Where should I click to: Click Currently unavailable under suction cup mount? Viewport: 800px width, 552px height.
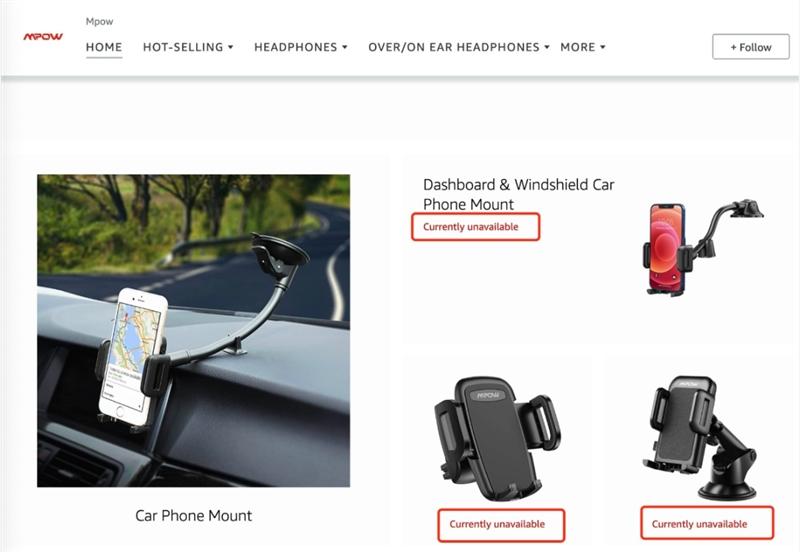[699, 524]
